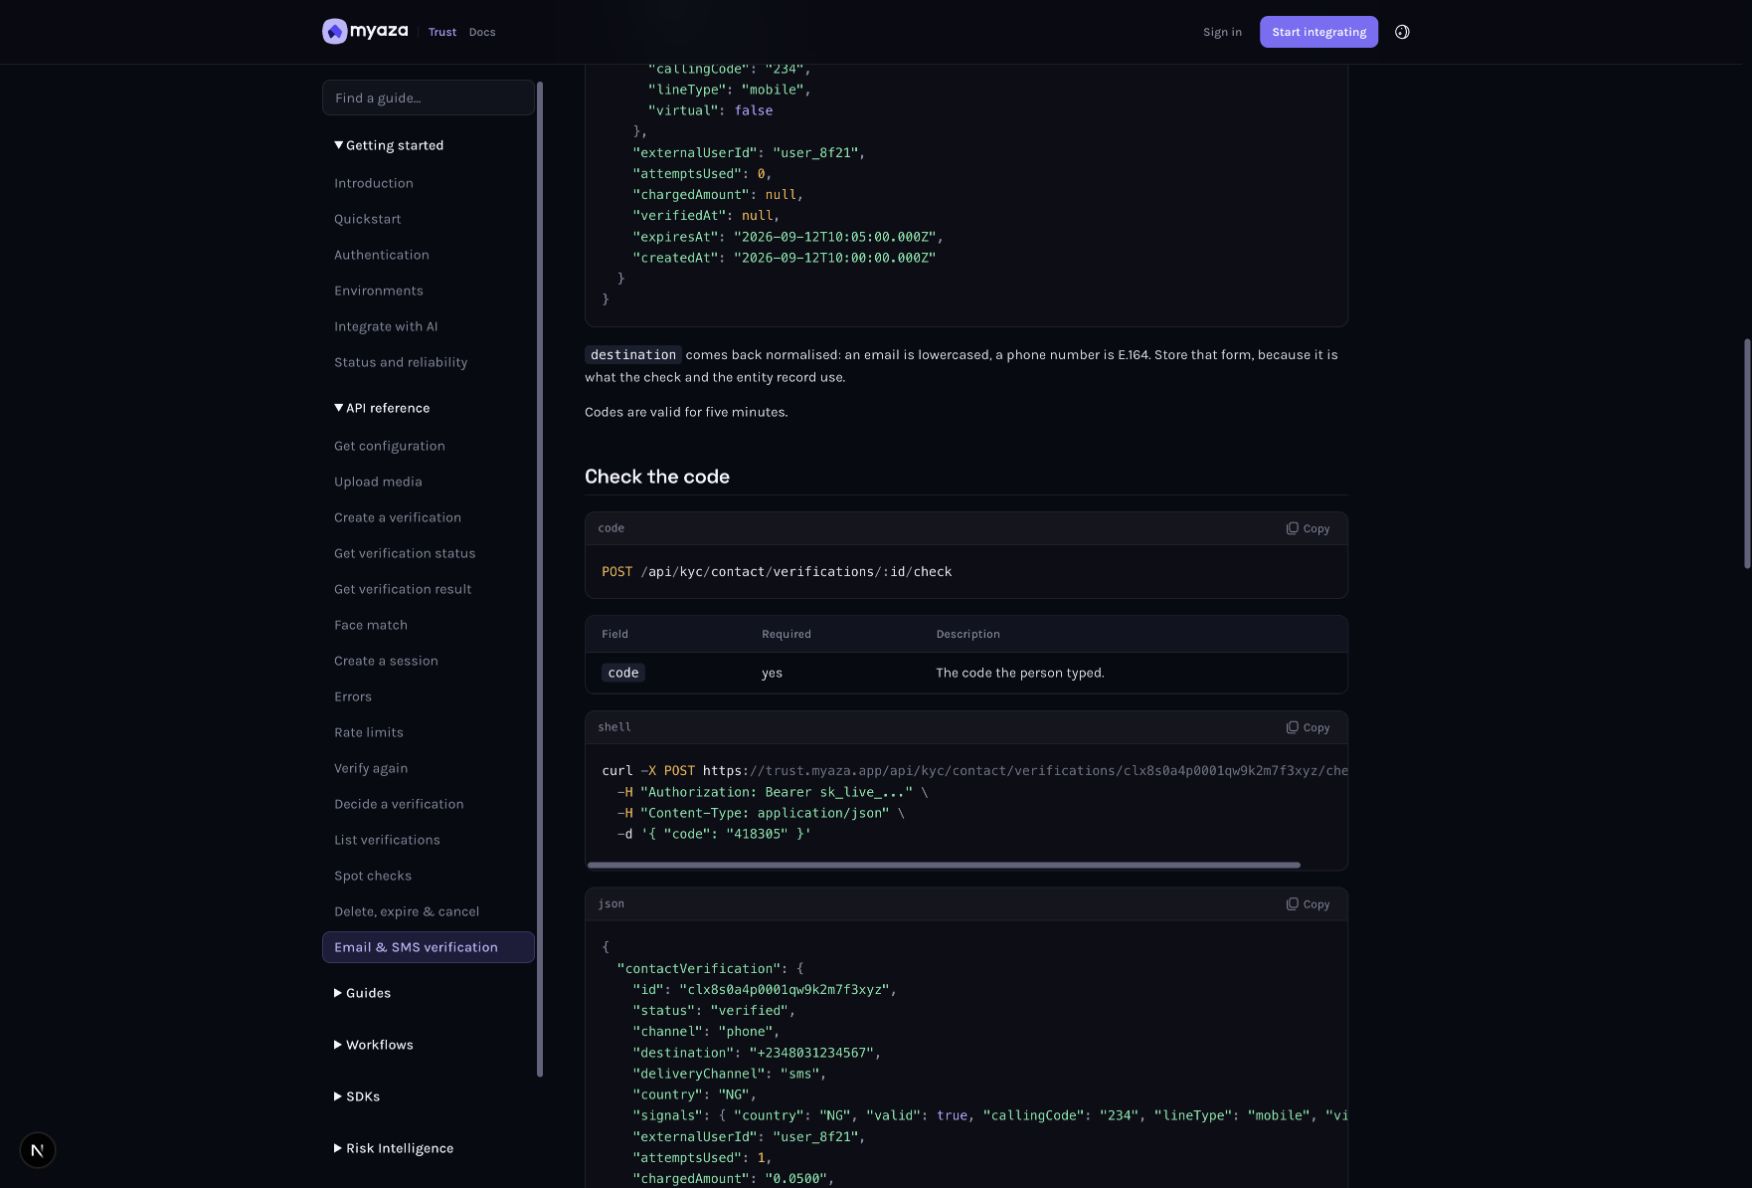Open the Sign in link
Viewport: 1752px width, 1188px height.
[x=1222, y=32]
